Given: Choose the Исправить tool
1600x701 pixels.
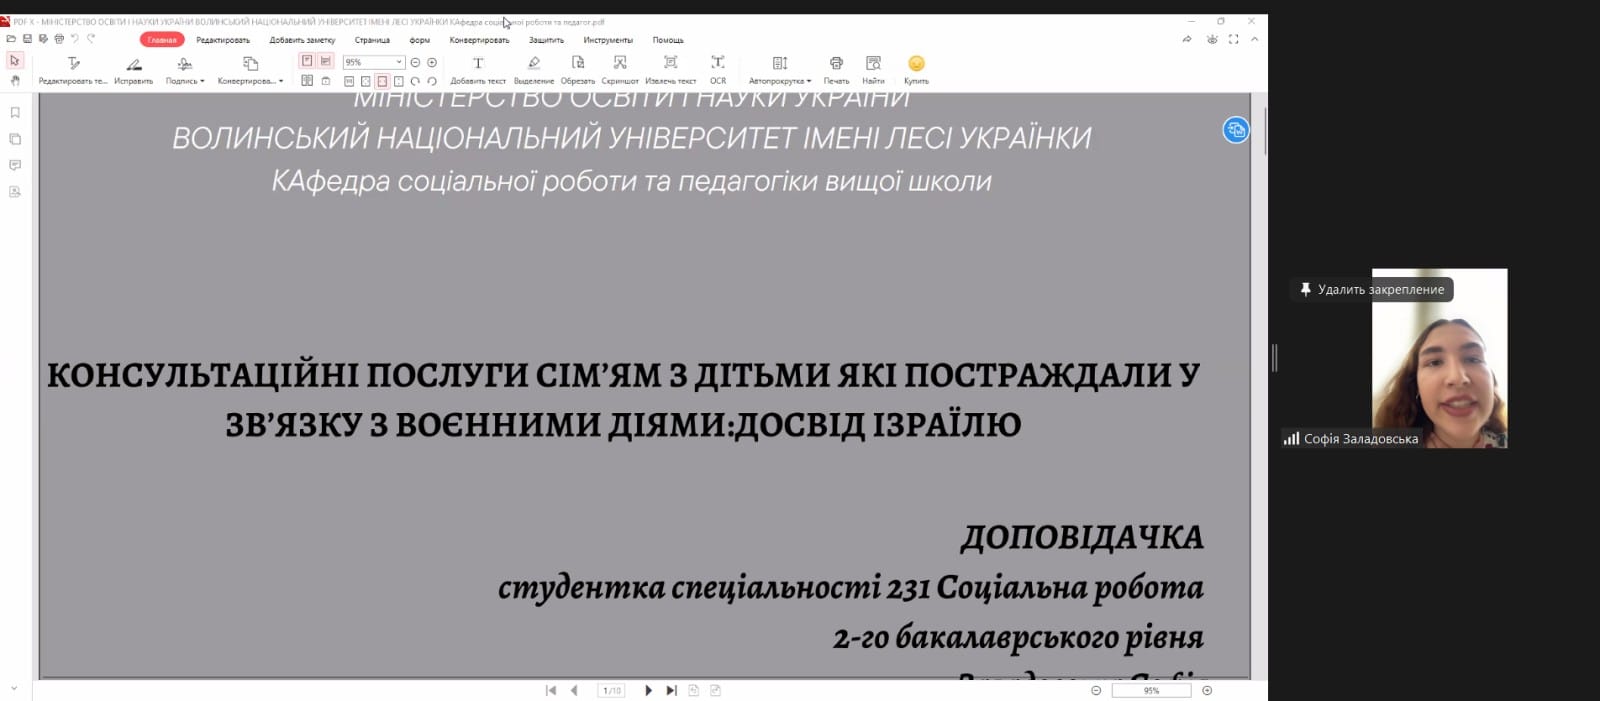Looking at the screenshot, I should (134, 70).
